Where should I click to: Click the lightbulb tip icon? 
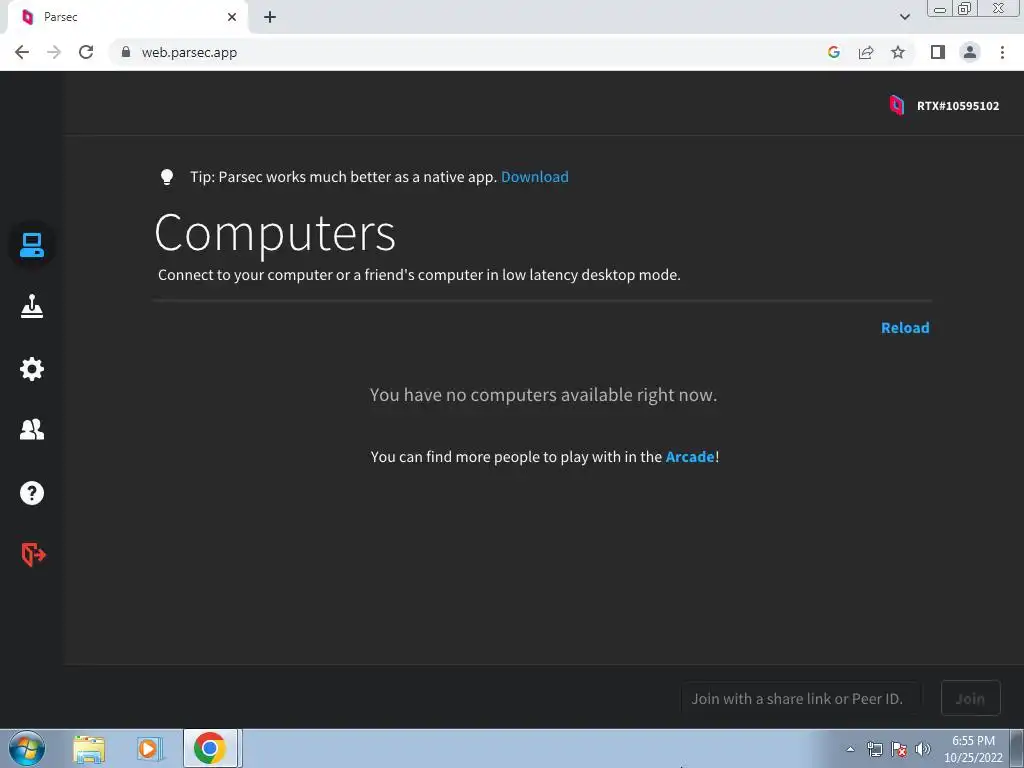(x=167, y=177)
